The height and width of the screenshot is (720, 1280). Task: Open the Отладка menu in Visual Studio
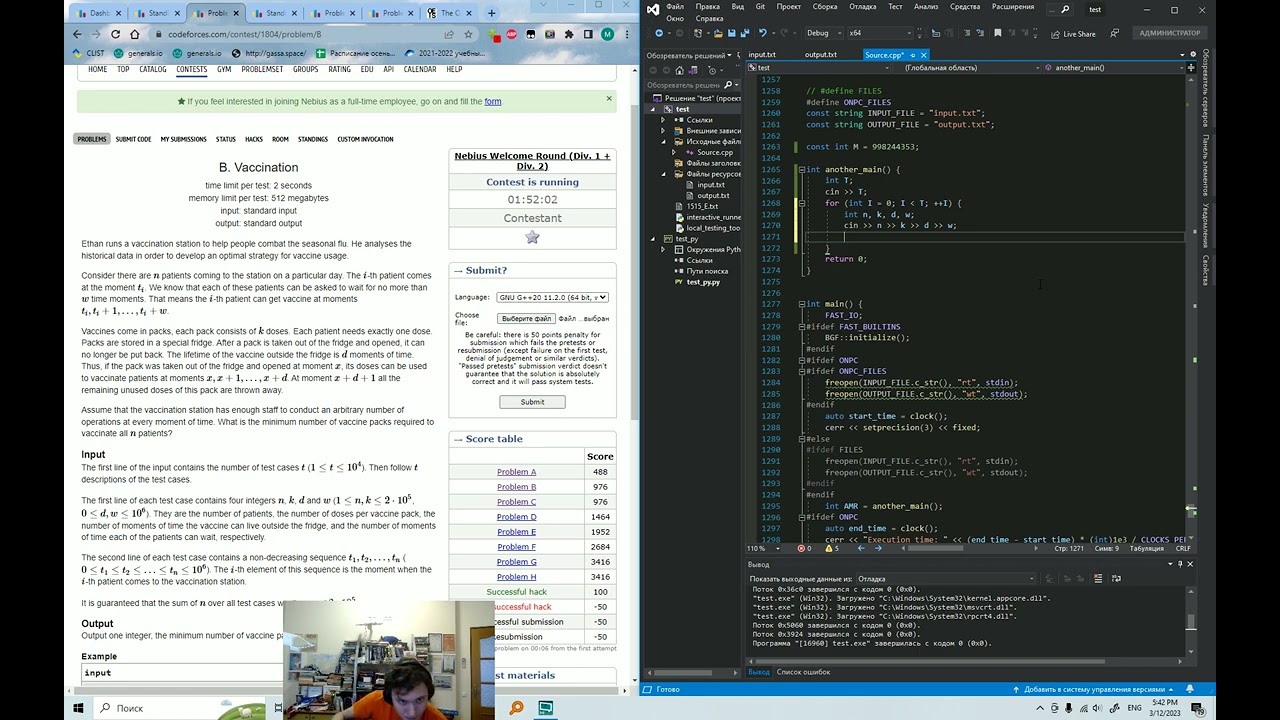863,7
